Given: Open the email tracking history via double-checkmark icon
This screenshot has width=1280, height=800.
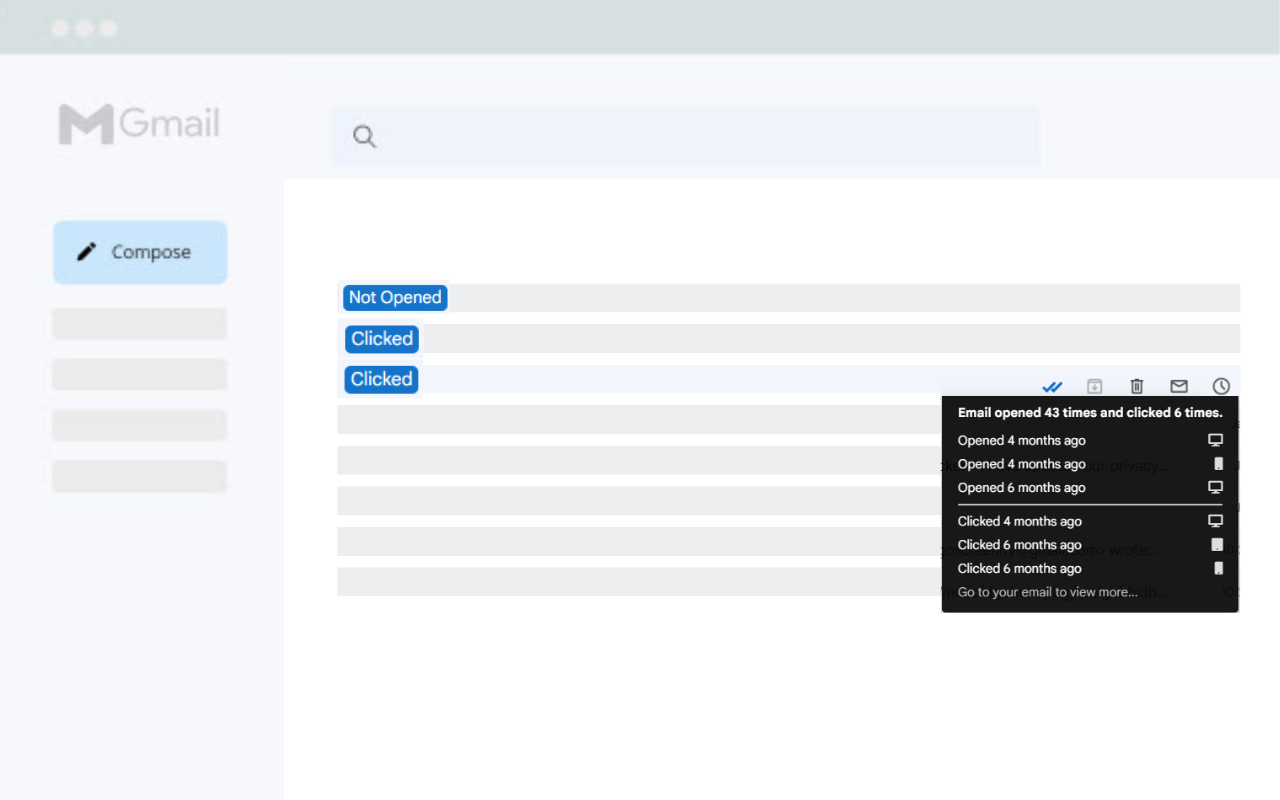Looking at the screenshot, I should click(1052, 386).
